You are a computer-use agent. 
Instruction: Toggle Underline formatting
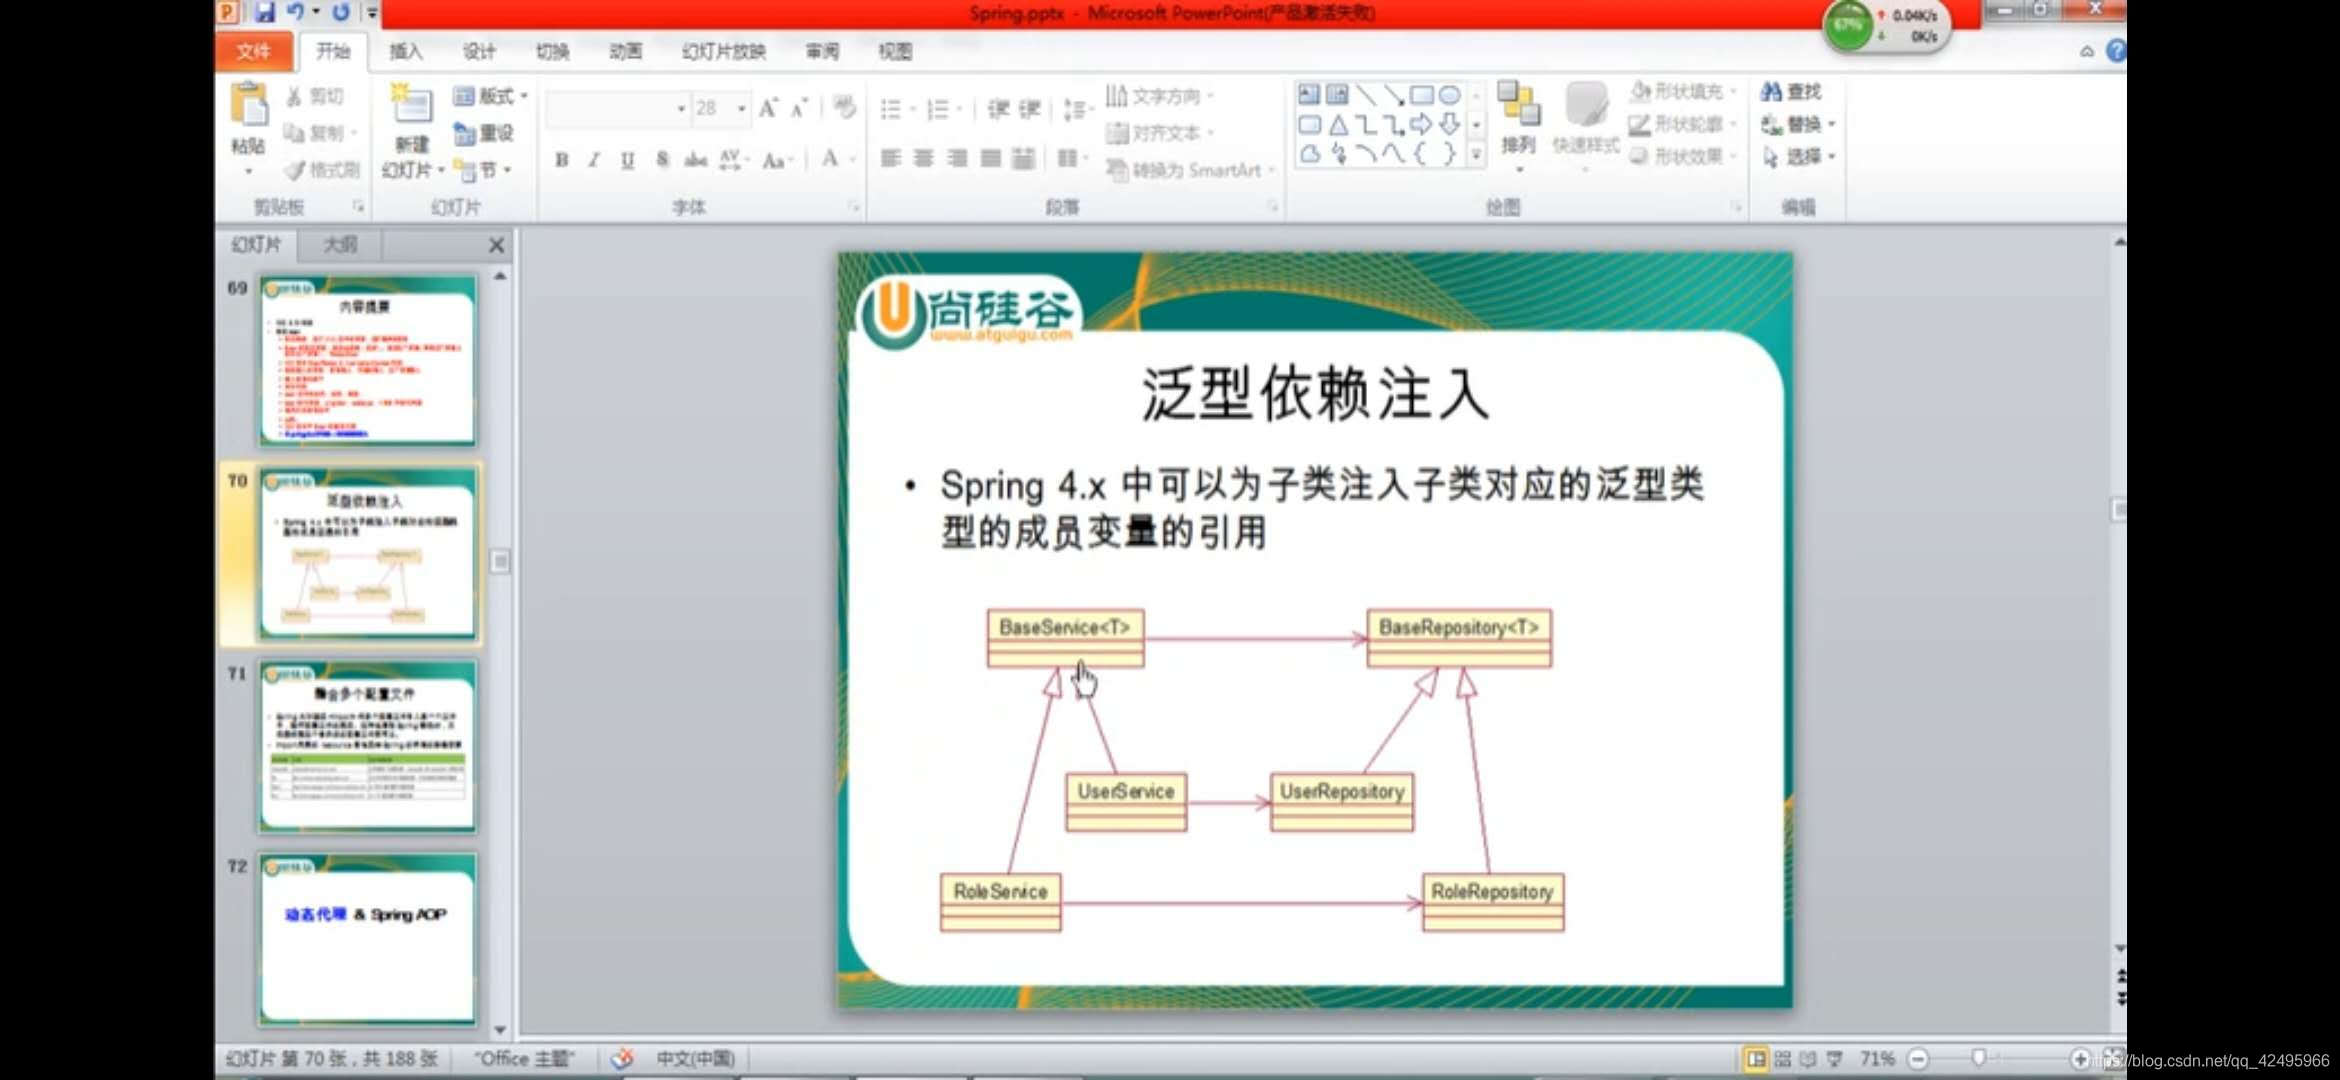pos(627,160)
